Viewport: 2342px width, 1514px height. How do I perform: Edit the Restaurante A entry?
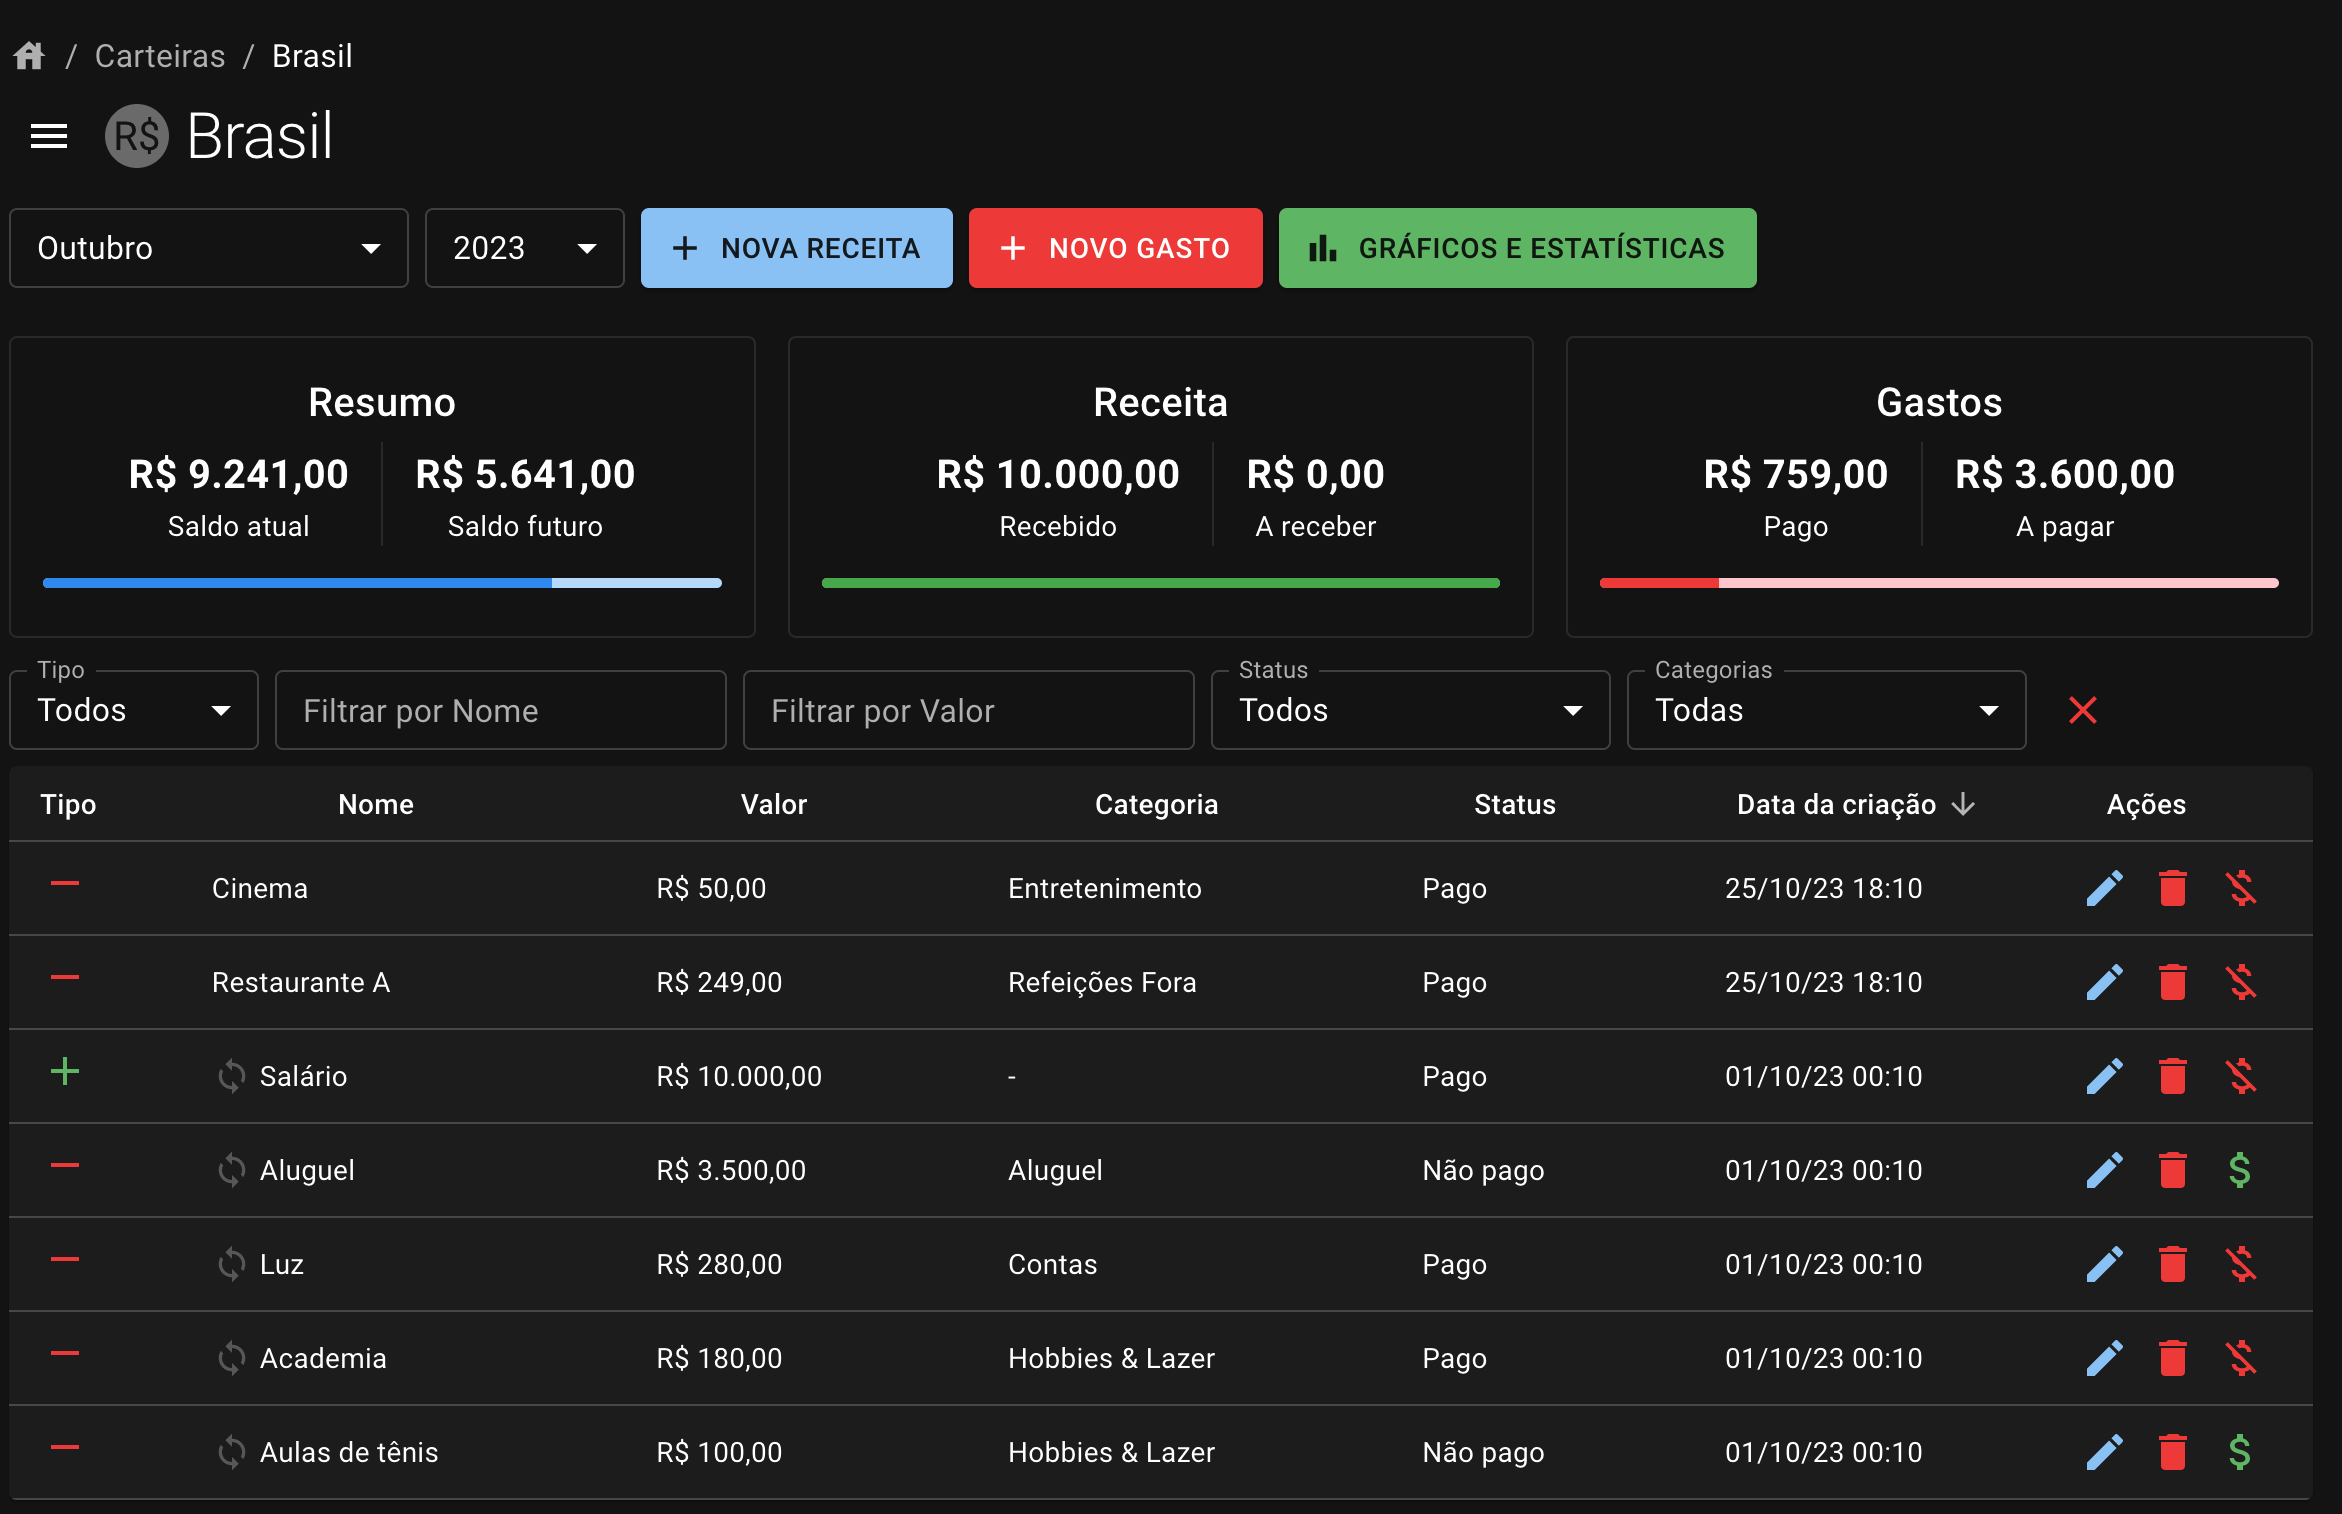2104,982
